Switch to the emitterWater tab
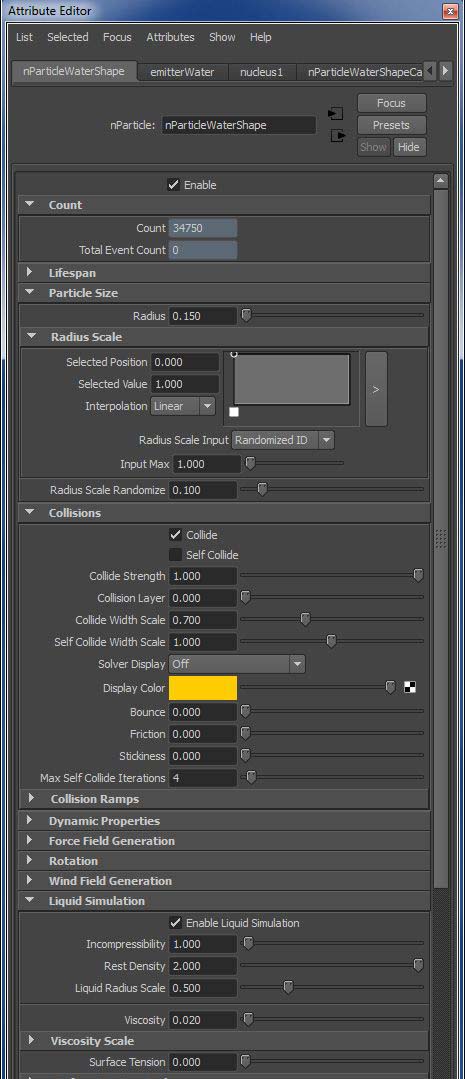The height and width of the screenshot is (1079, 465). (x=182, y=72)
